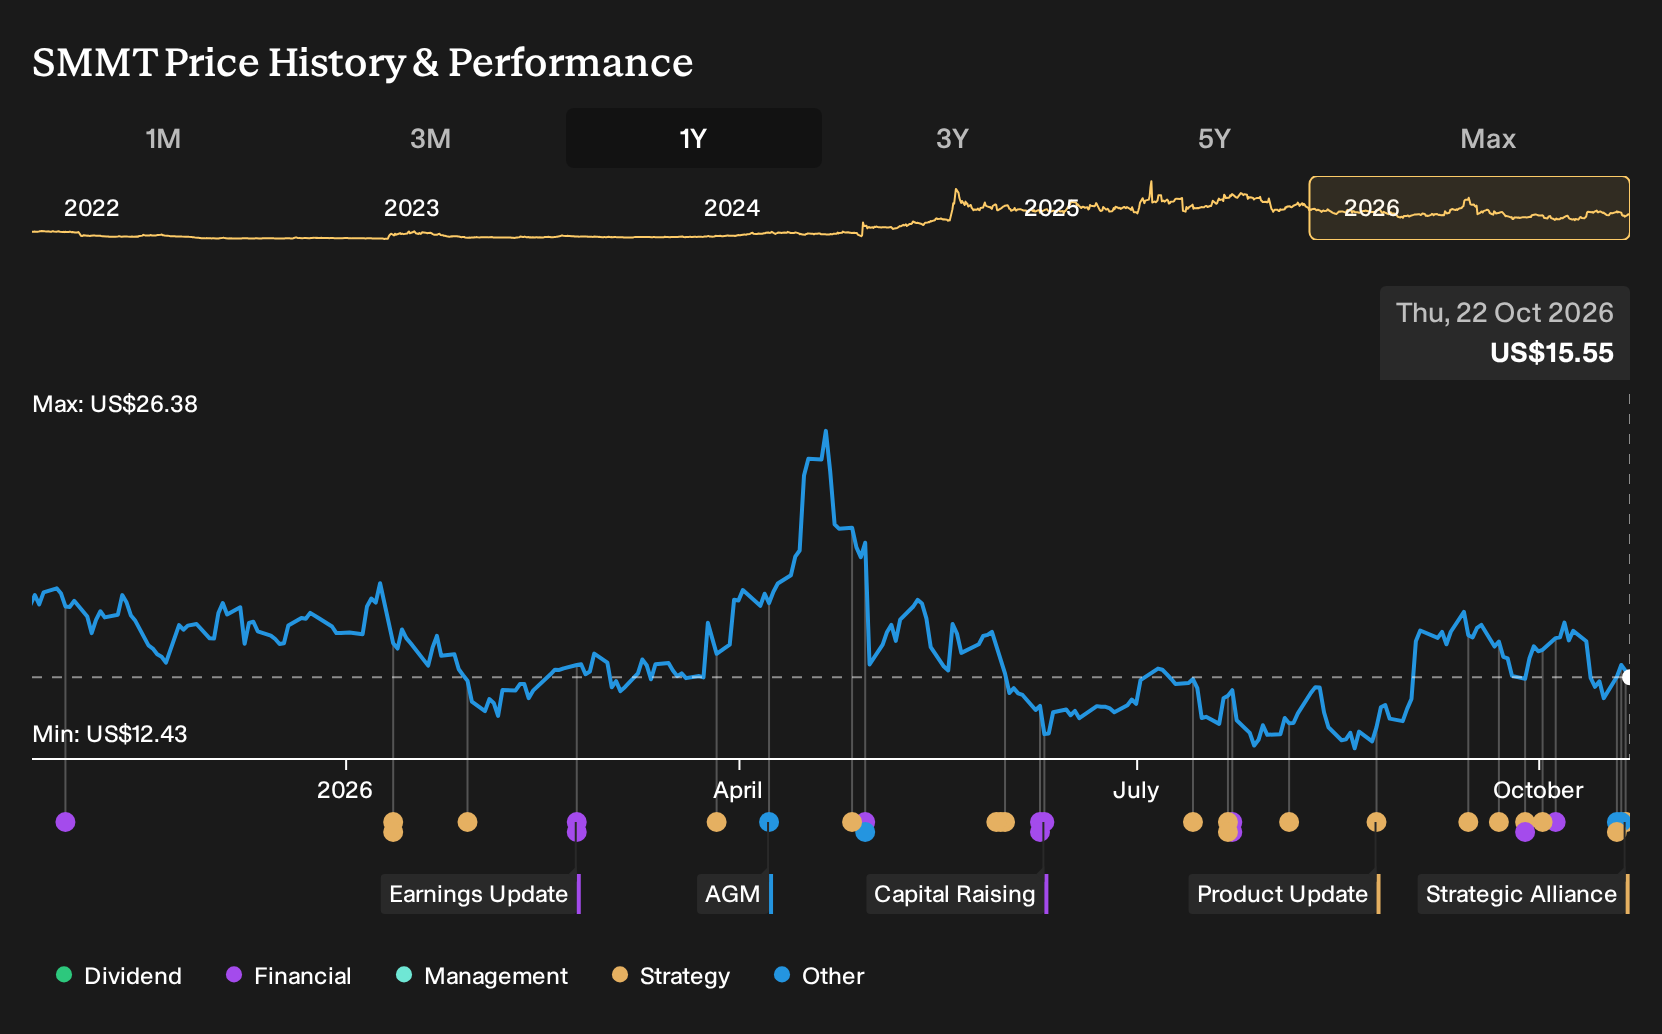Toggle Management events in the legend
The image size is (1662, 1034).
tap(482, 976)
